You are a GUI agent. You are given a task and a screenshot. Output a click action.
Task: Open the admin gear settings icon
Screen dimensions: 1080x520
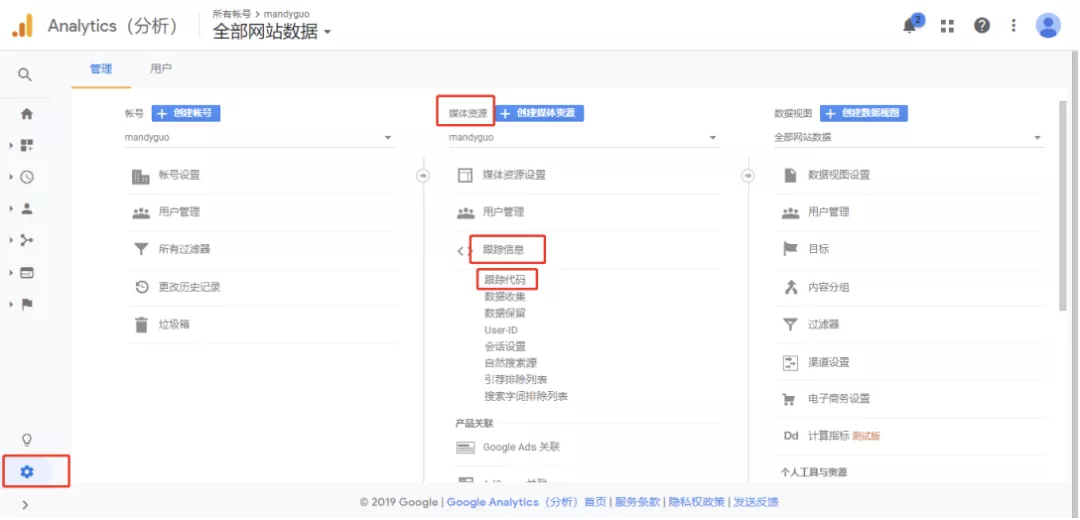[27, 471]
